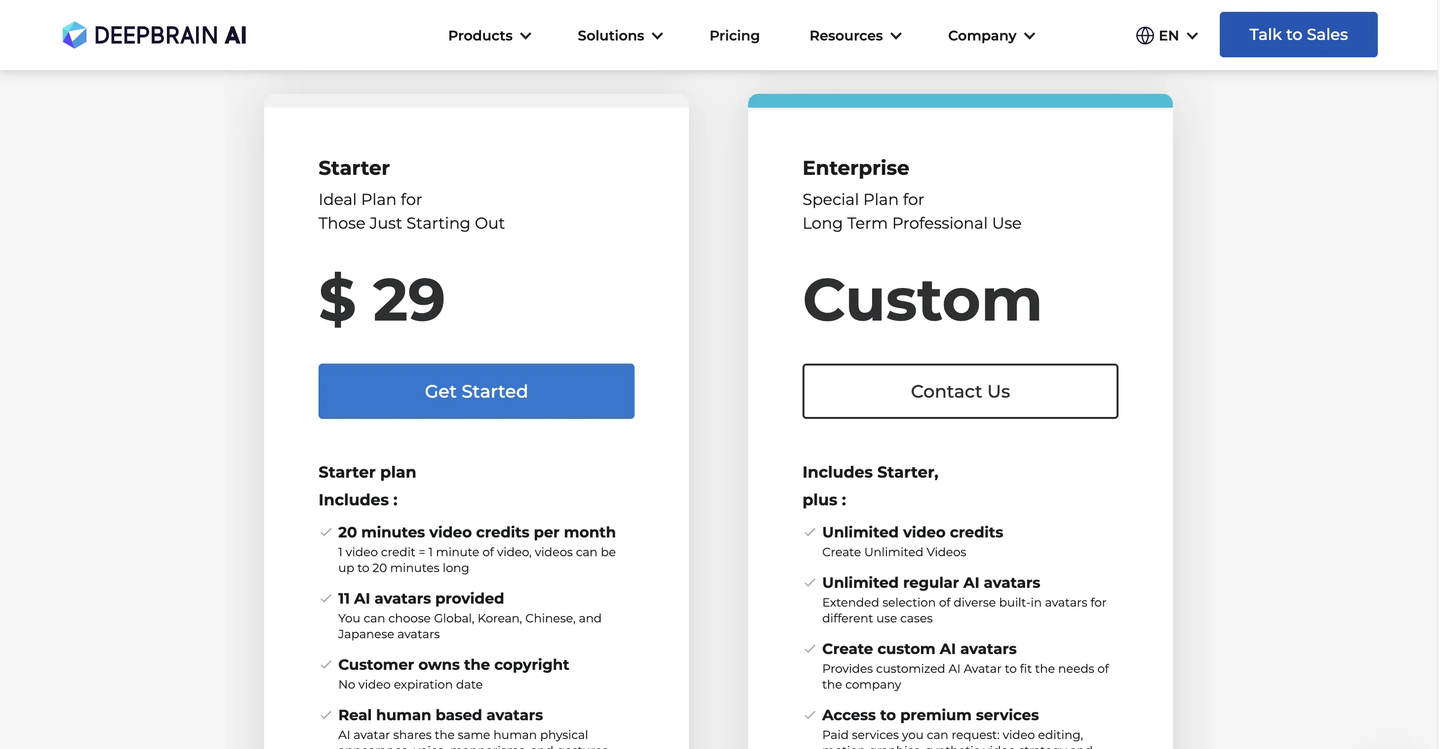Screen dimensions: 1440x749
Task: Click checkmark beside Create custom AI avatars
Action: (x=810, y=648)
